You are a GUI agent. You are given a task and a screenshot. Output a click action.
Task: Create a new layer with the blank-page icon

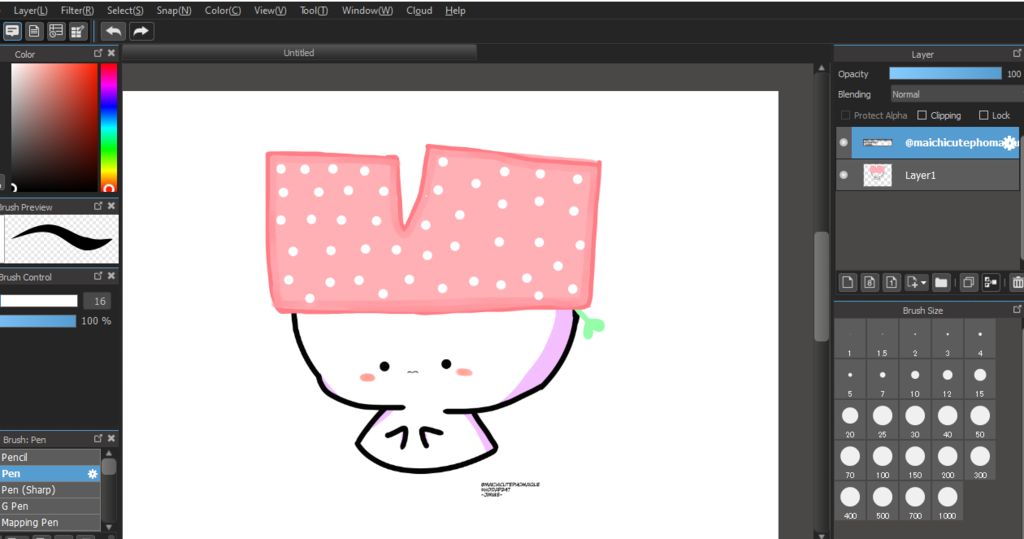[x=846, y=283]
